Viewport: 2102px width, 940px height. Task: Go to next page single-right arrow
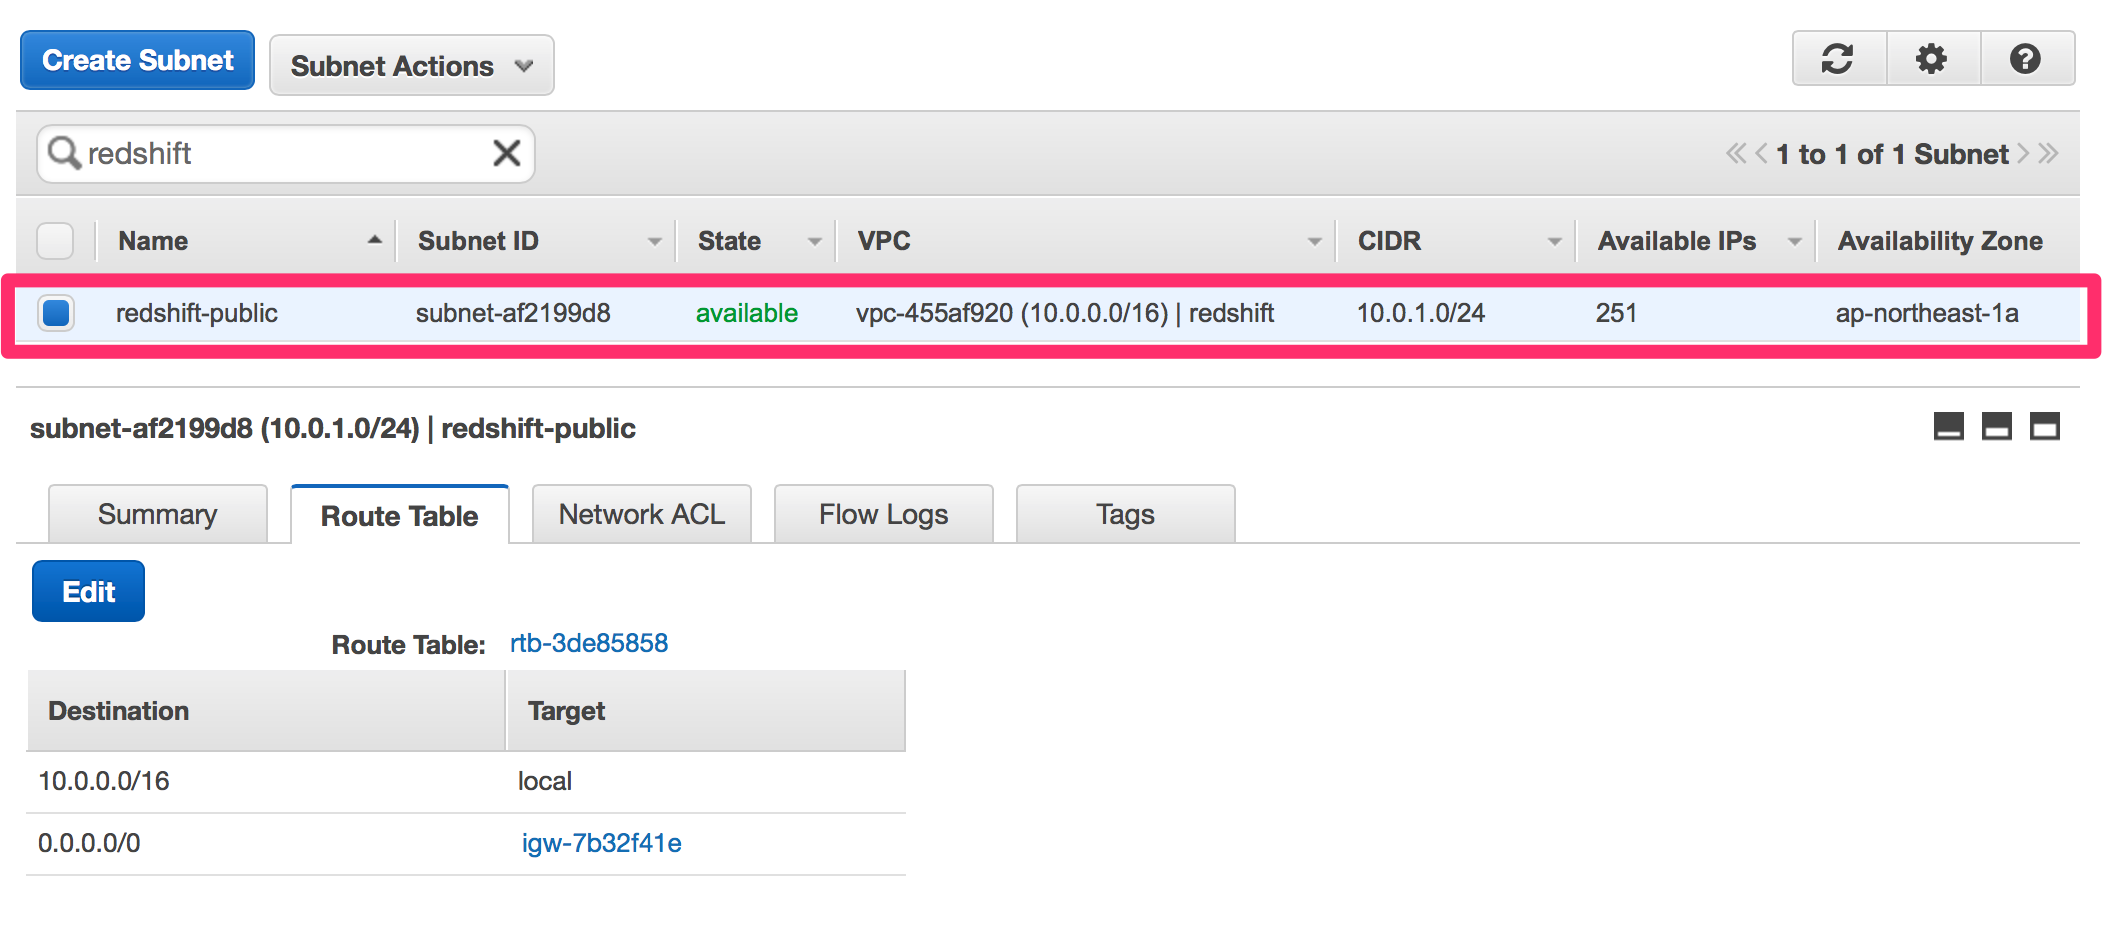coord(2023,153)
